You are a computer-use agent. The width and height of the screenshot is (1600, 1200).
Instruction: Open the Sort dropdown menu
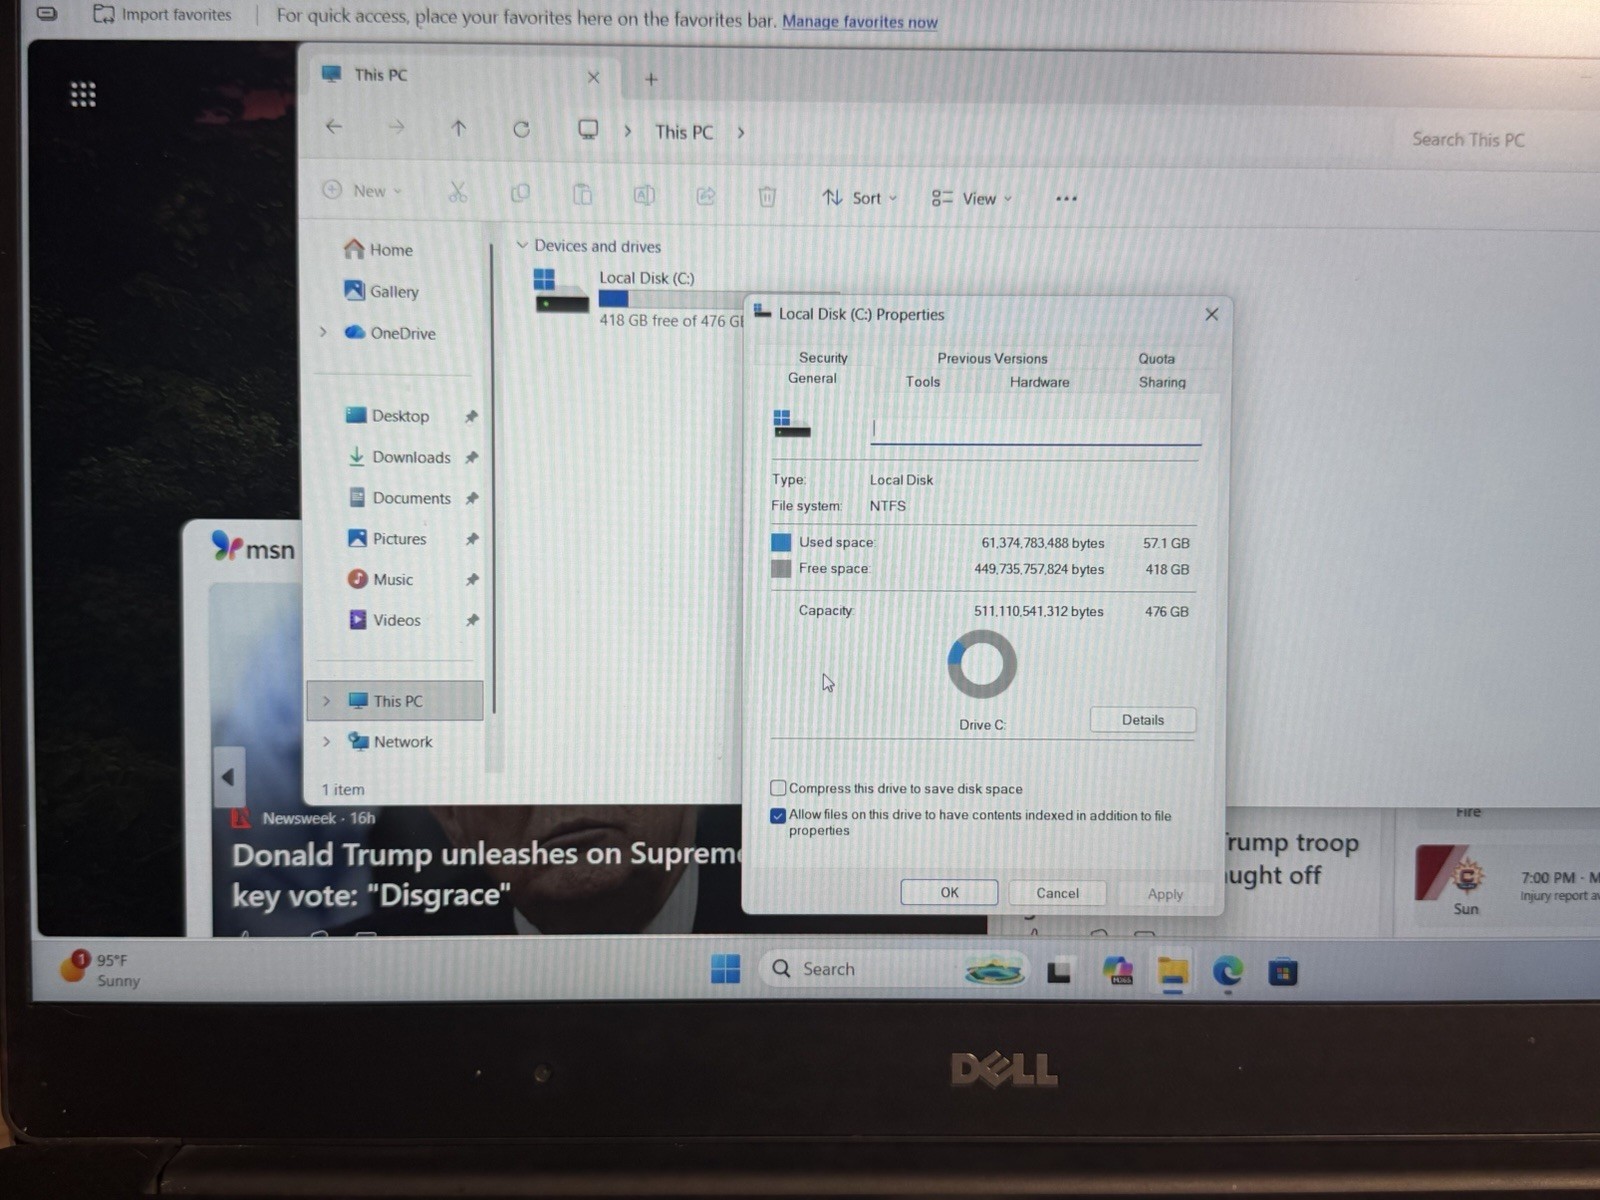tap(859, 198)
